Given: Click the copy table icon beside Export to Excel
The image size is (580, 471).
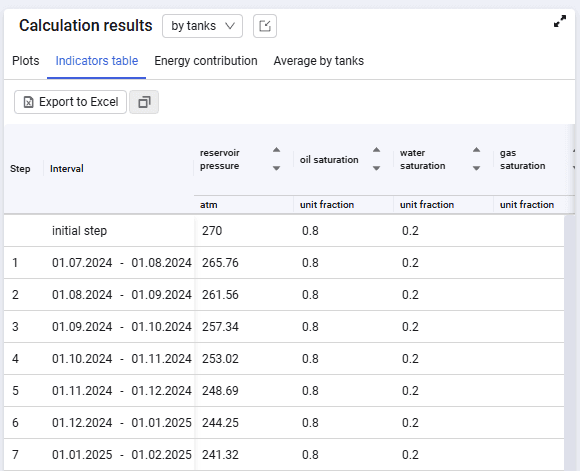Looking at the screenshot, I should coord(144,102).
